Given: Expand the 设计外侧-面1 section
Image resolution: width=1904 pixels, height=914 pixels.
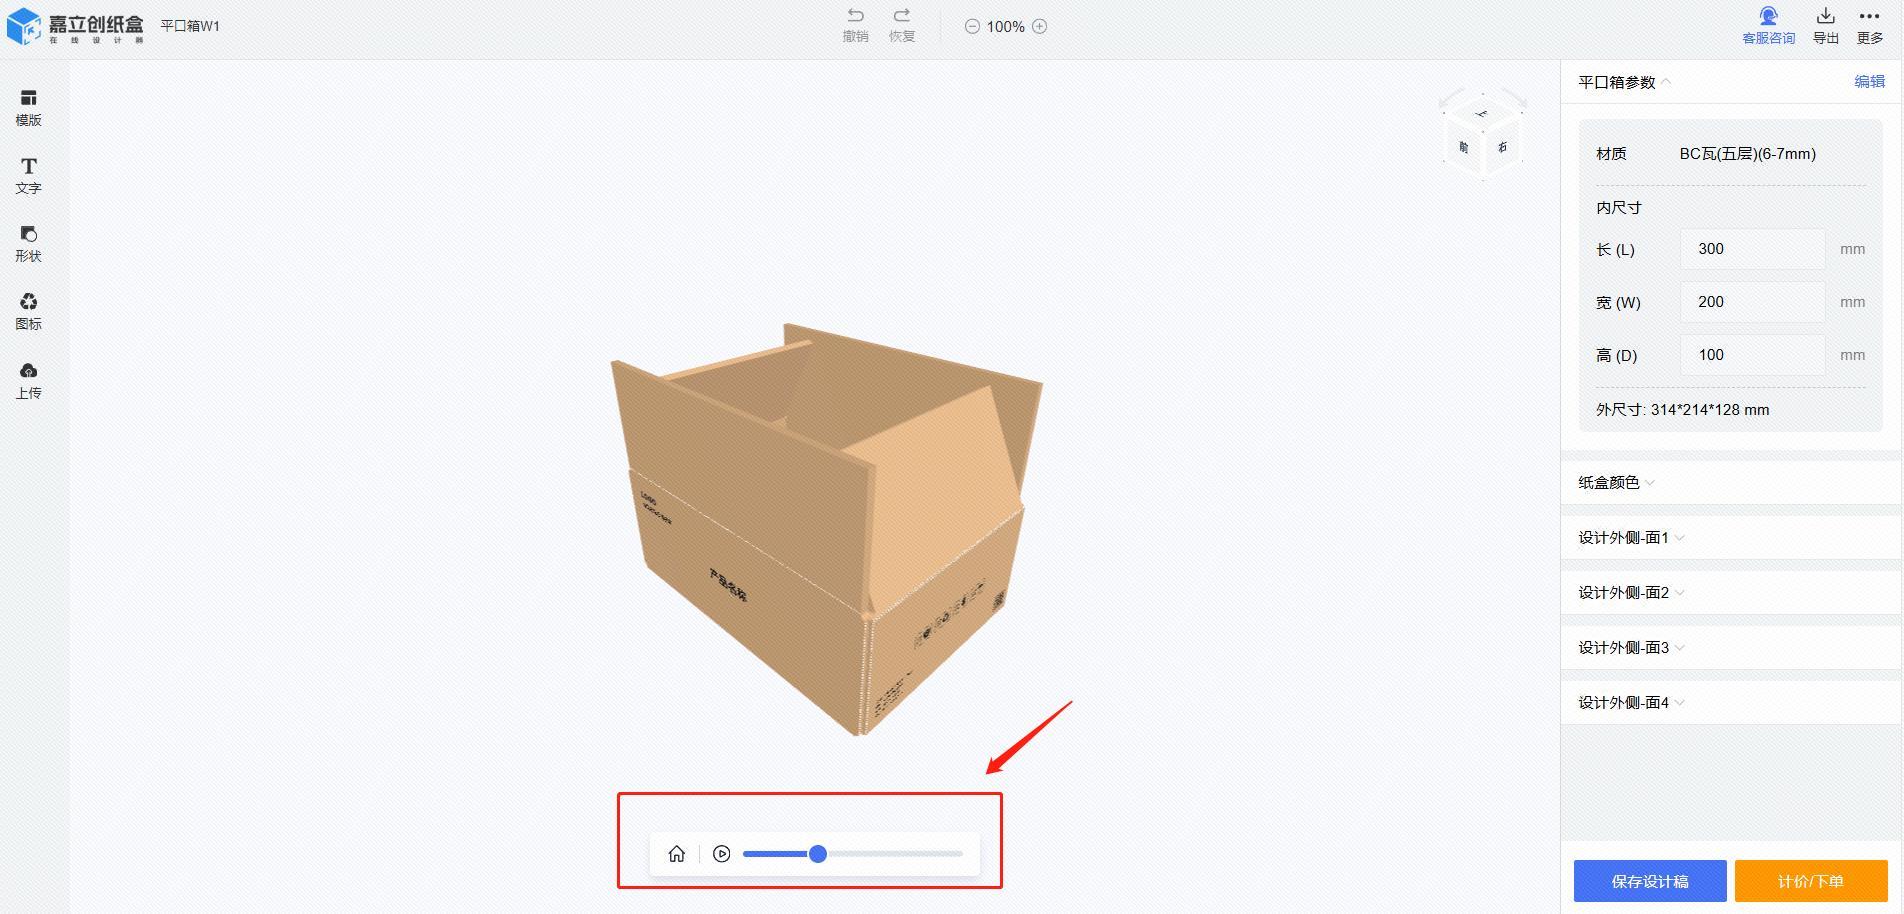Looking at the screenshot, I should pyautogui.click(x=1631, y=538).
